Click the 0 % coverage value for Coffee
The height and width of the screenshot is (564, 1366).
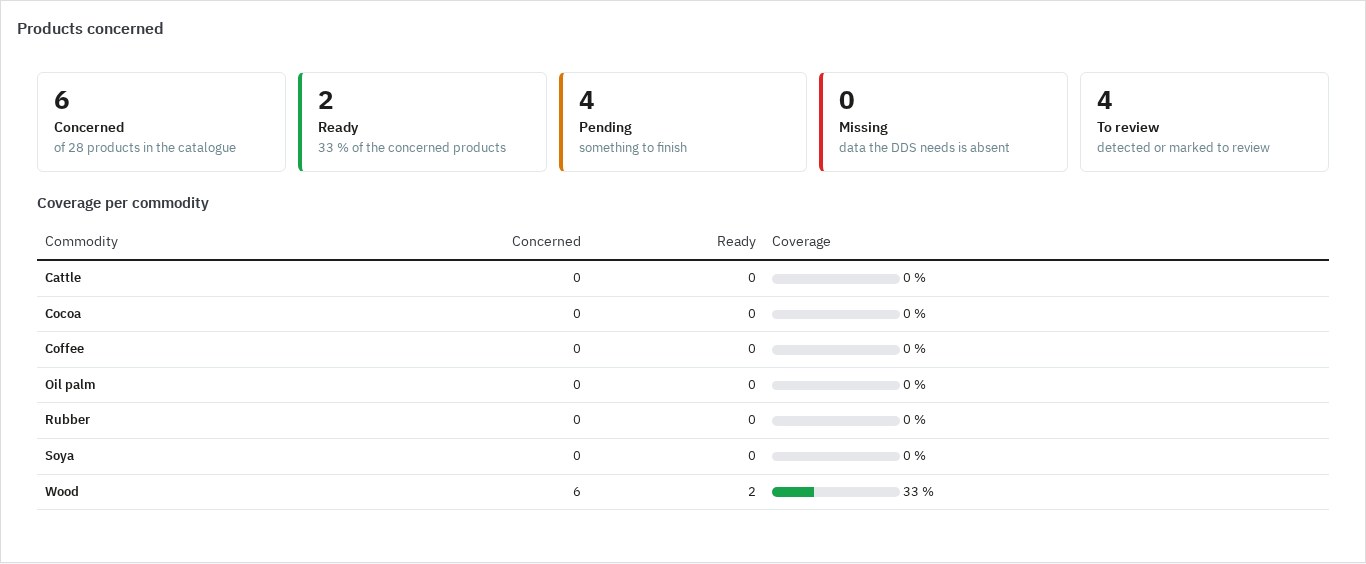pyautogui.click(x=914, y=349)
